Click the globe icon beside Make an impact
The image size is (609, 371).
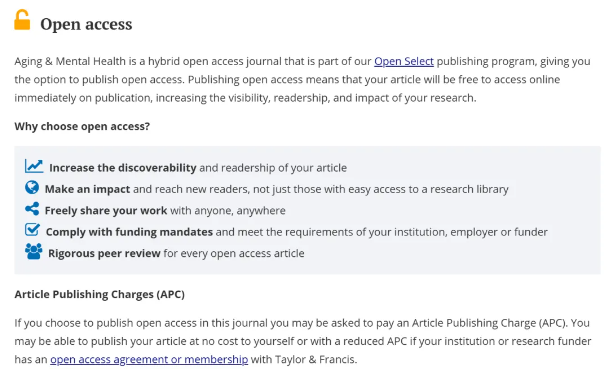pos(32,188)
